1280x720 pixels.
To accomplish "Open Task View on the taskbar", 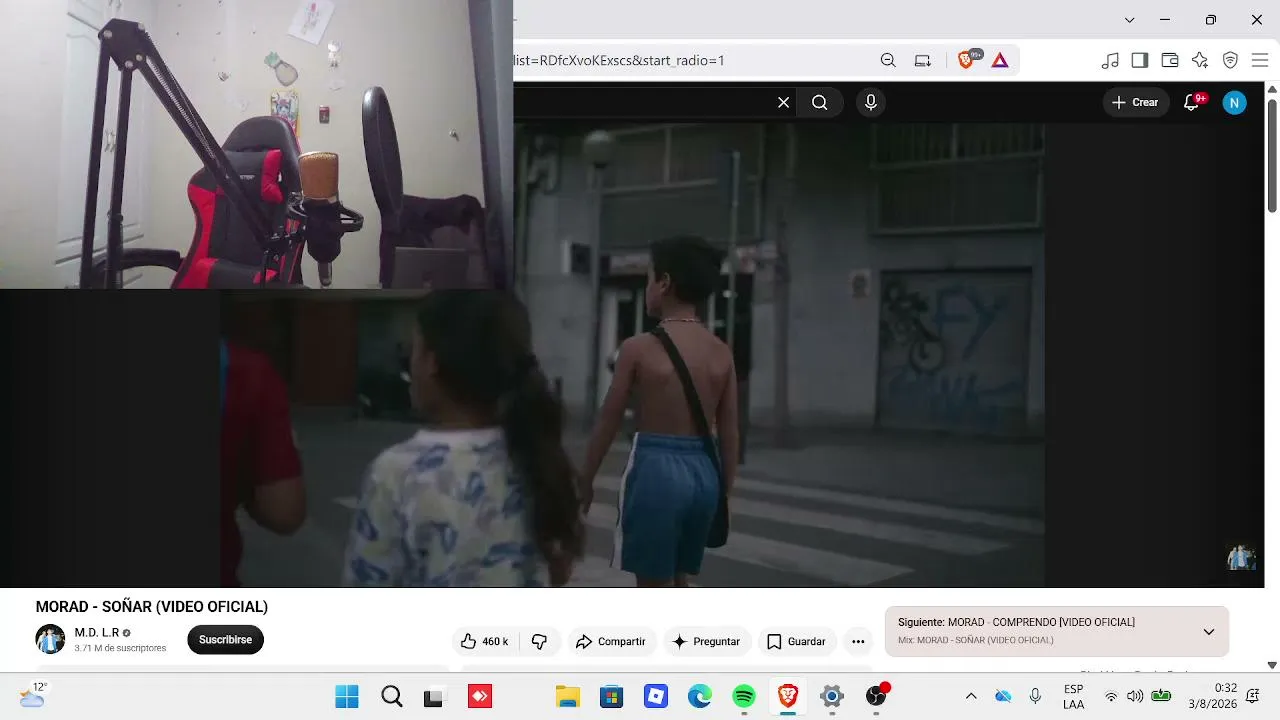I will [x=433, y=697].
